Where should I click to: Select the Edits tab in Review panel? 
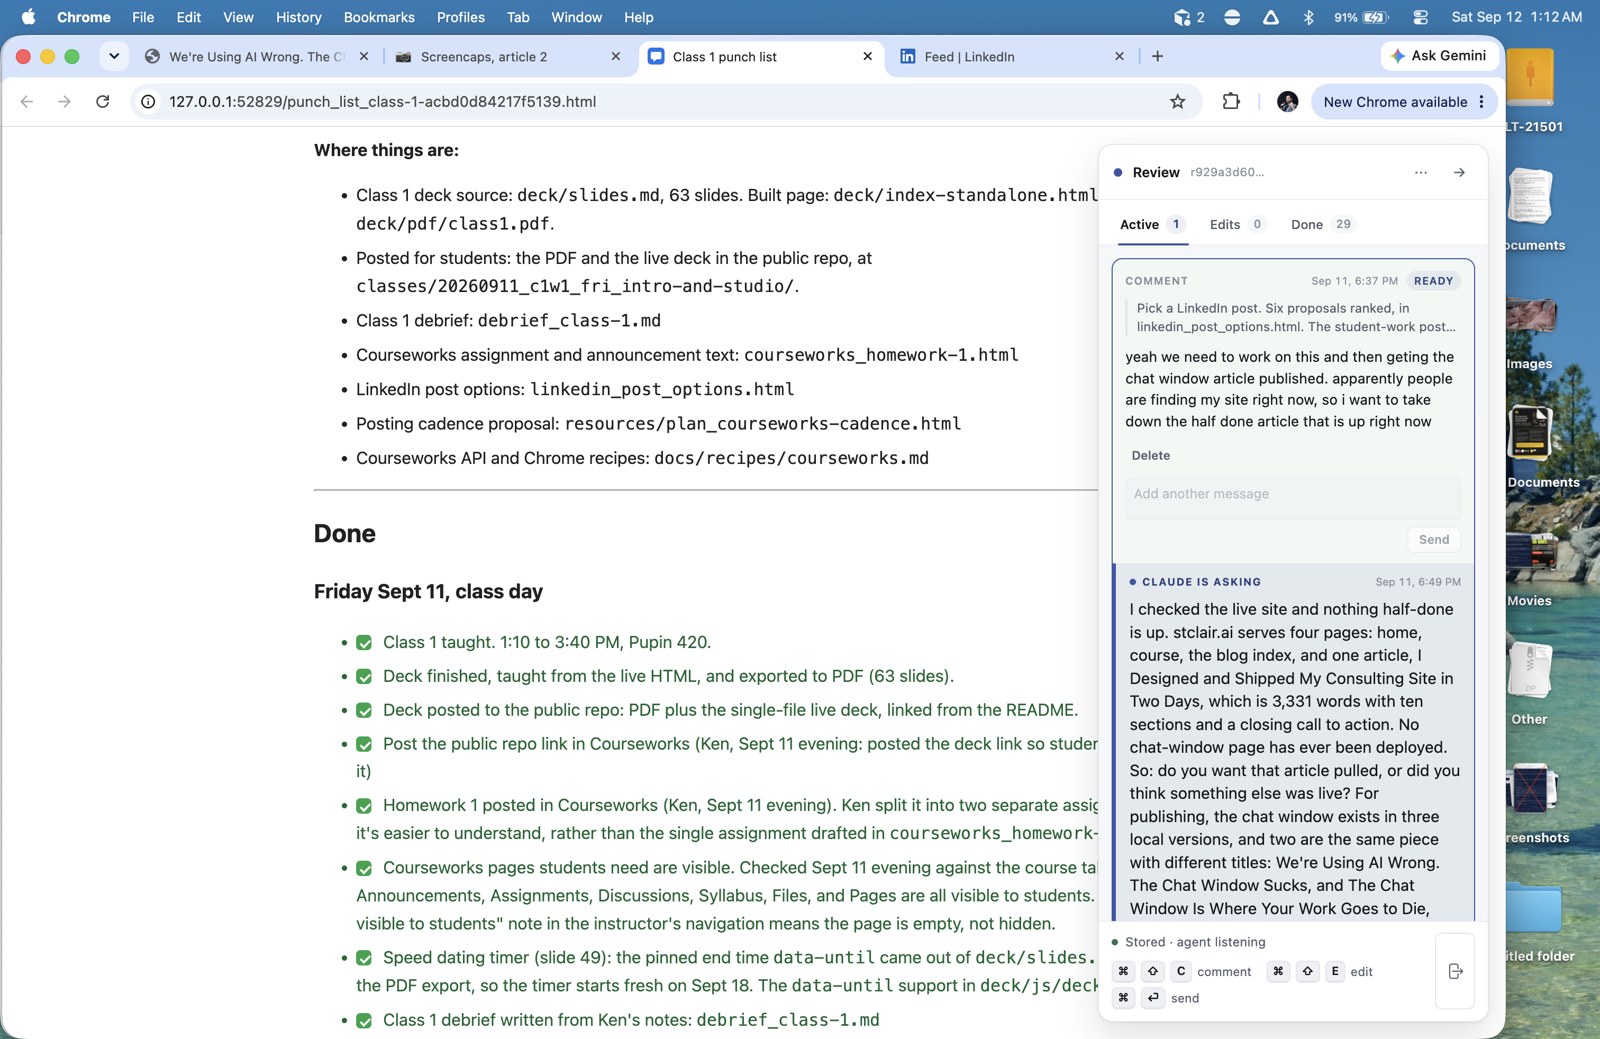(x=1237, y=224)
